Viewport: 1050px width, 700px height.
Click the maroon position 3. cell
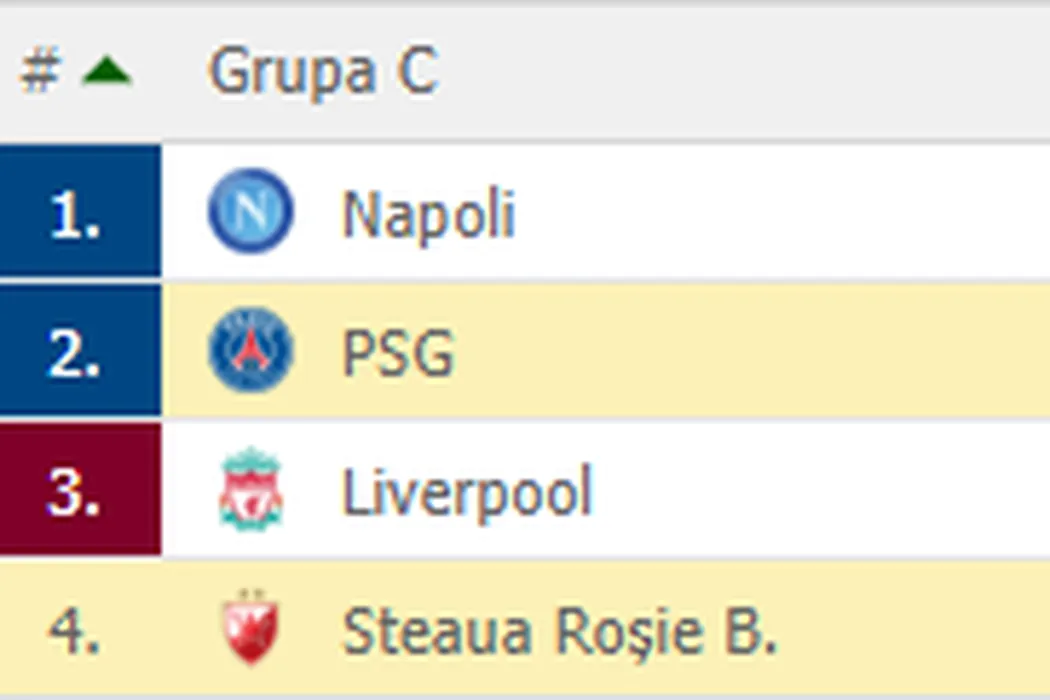click(79, 490)
